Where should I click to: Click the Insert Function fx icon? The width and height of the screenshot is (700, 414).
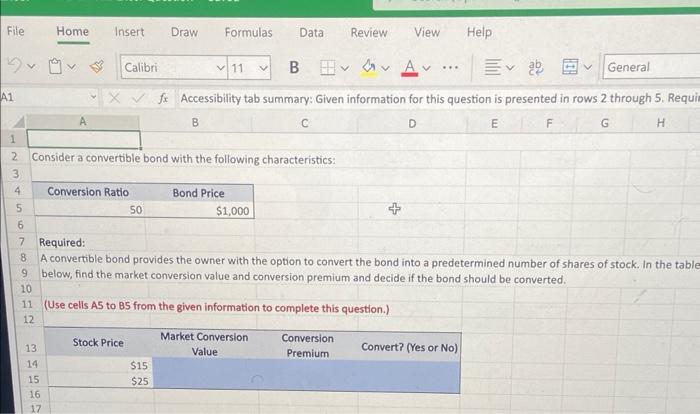click(x=163, y=98)
